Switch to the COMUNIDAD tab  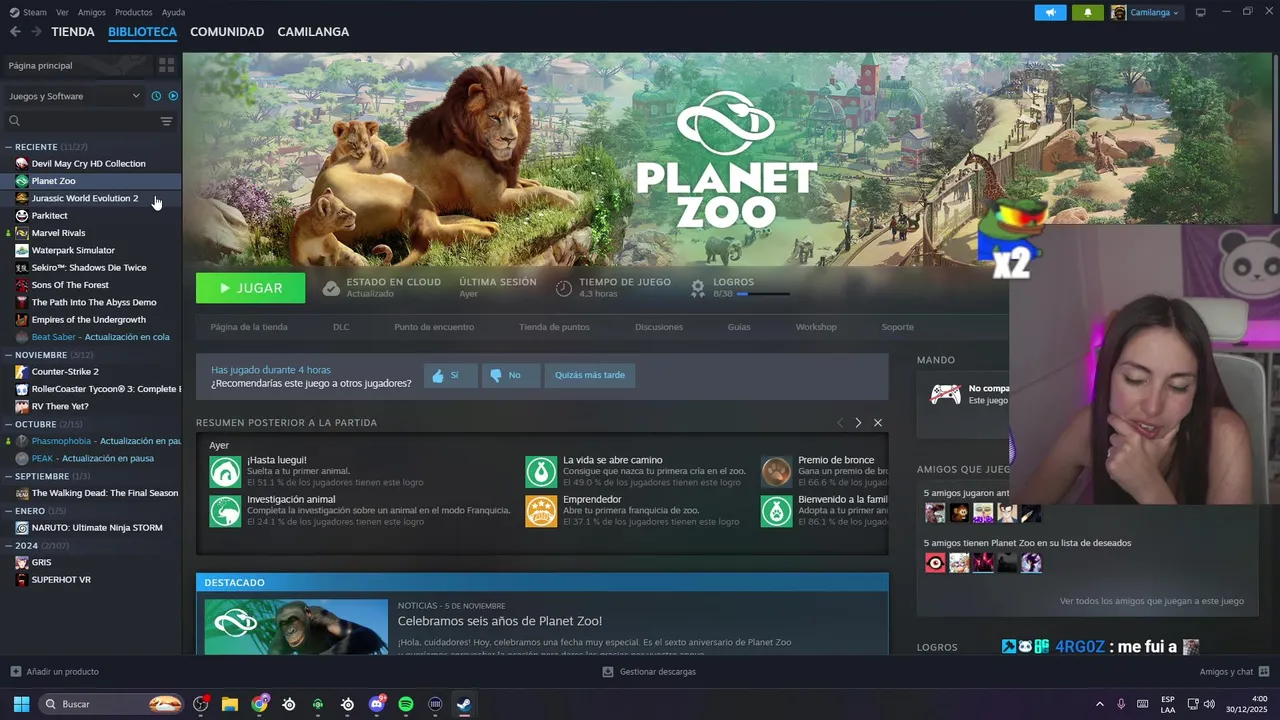227,32
